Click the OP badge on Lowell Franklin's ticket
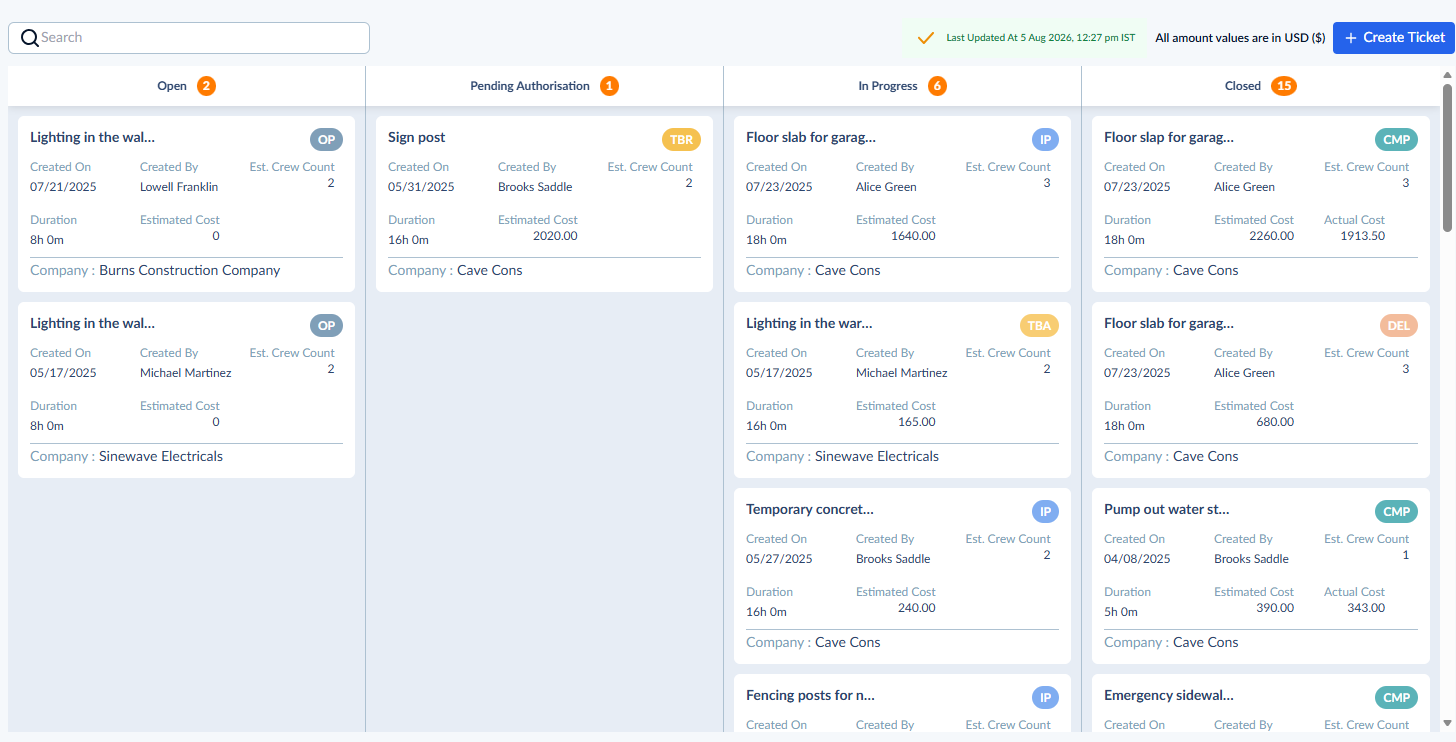1456x742 pixels. click(326, 140)
